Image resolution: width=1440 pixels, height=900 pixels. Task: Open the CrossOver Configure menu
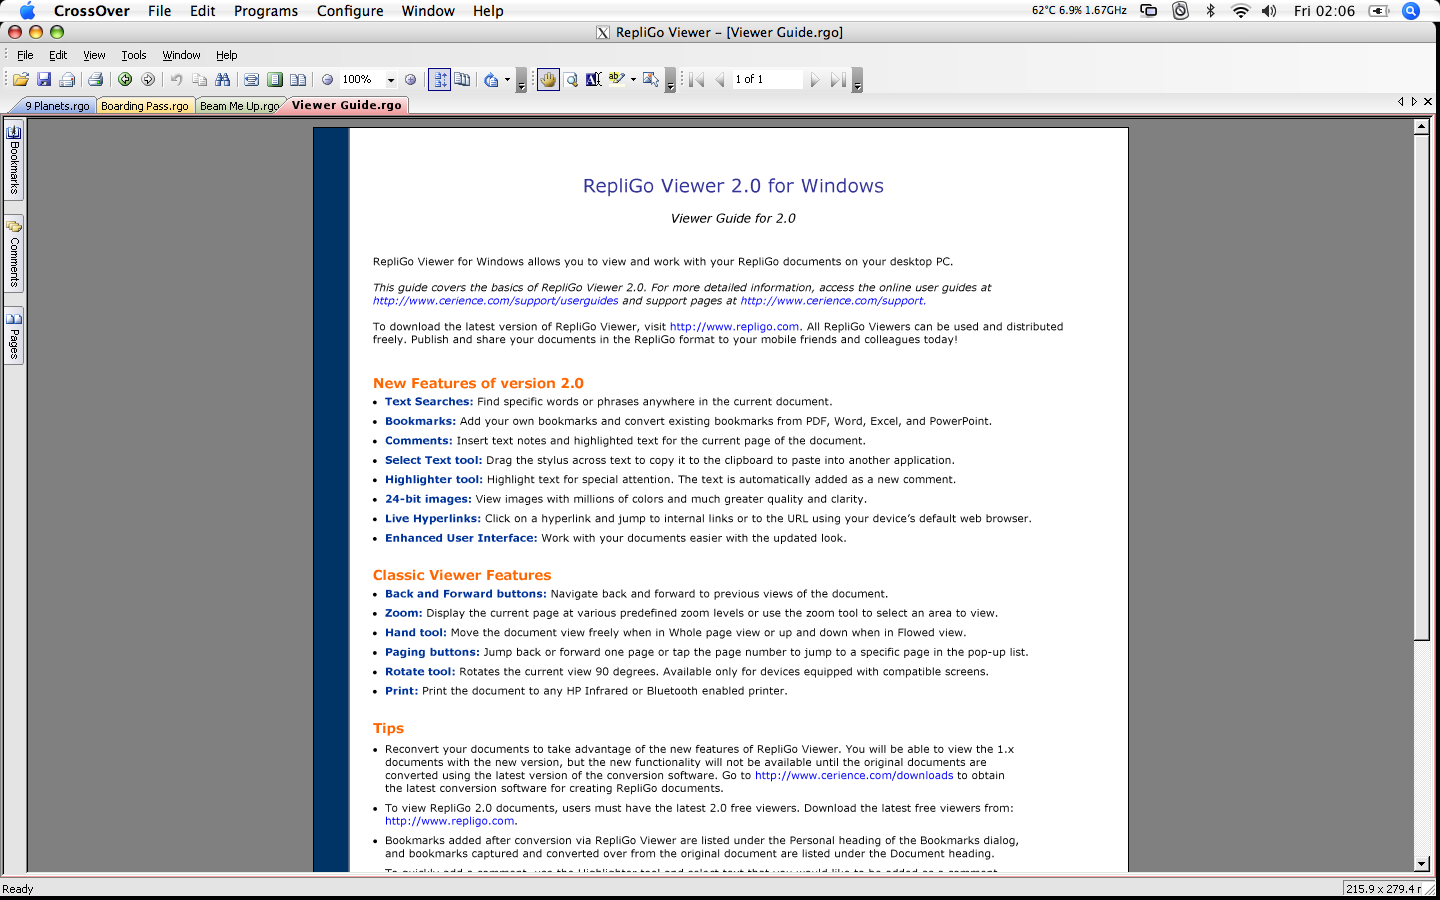350,11
